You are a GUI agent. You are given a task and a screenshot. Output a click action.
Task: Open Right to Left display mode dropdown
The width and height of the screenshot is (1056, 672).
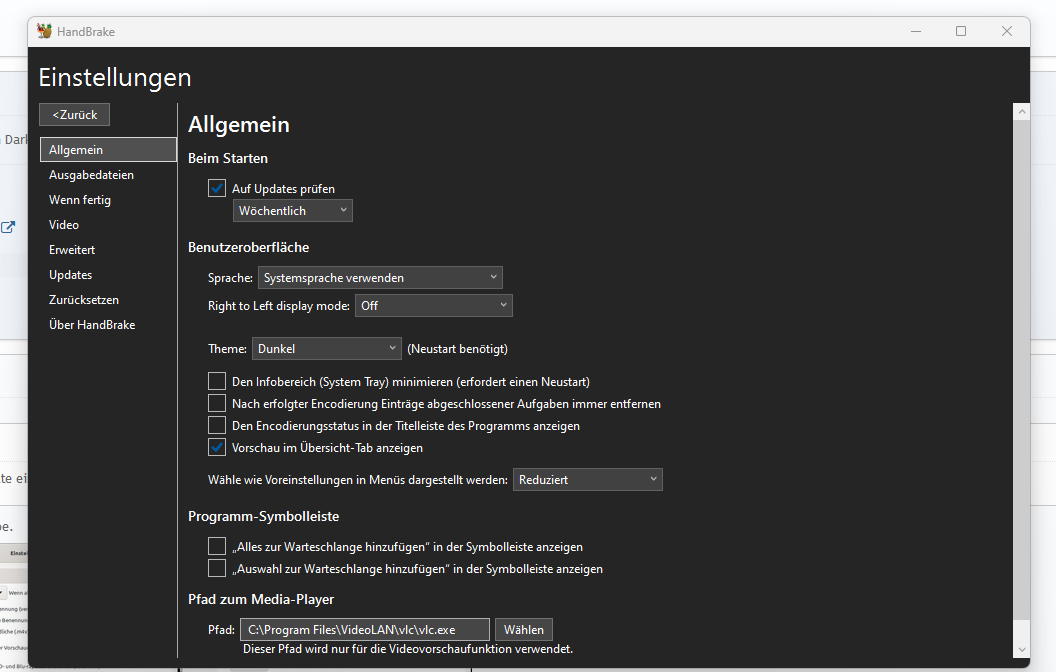(x=434, y=306)
